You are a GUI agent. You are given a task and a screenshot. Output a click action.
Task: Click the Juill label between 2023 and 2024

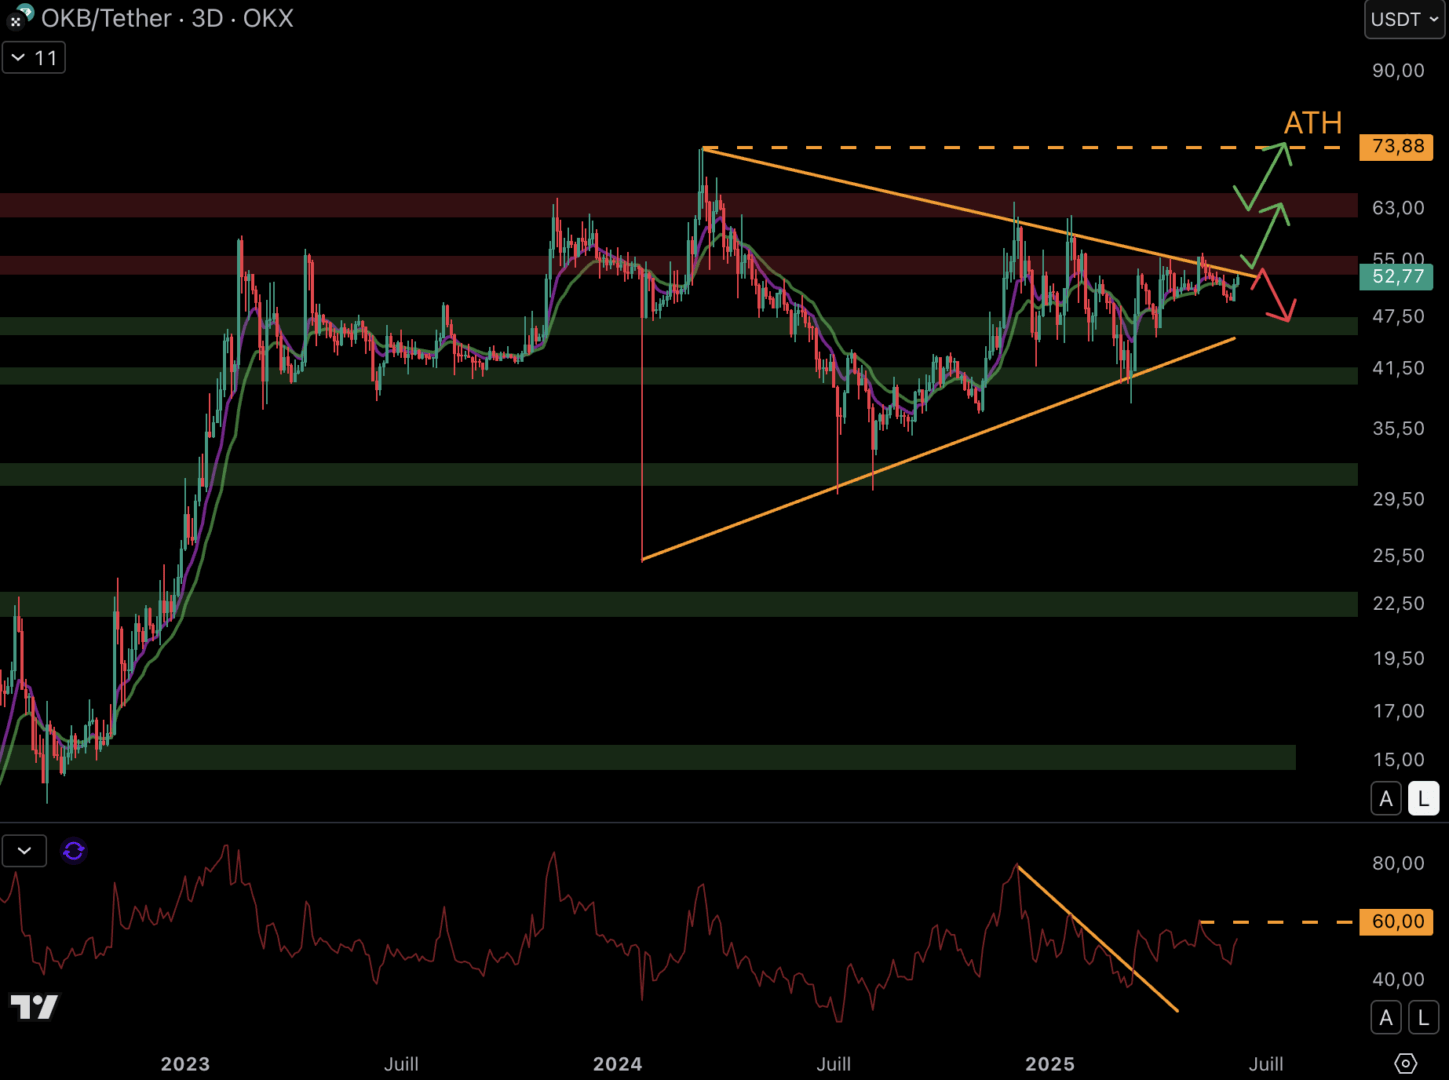coord(401,1064)
